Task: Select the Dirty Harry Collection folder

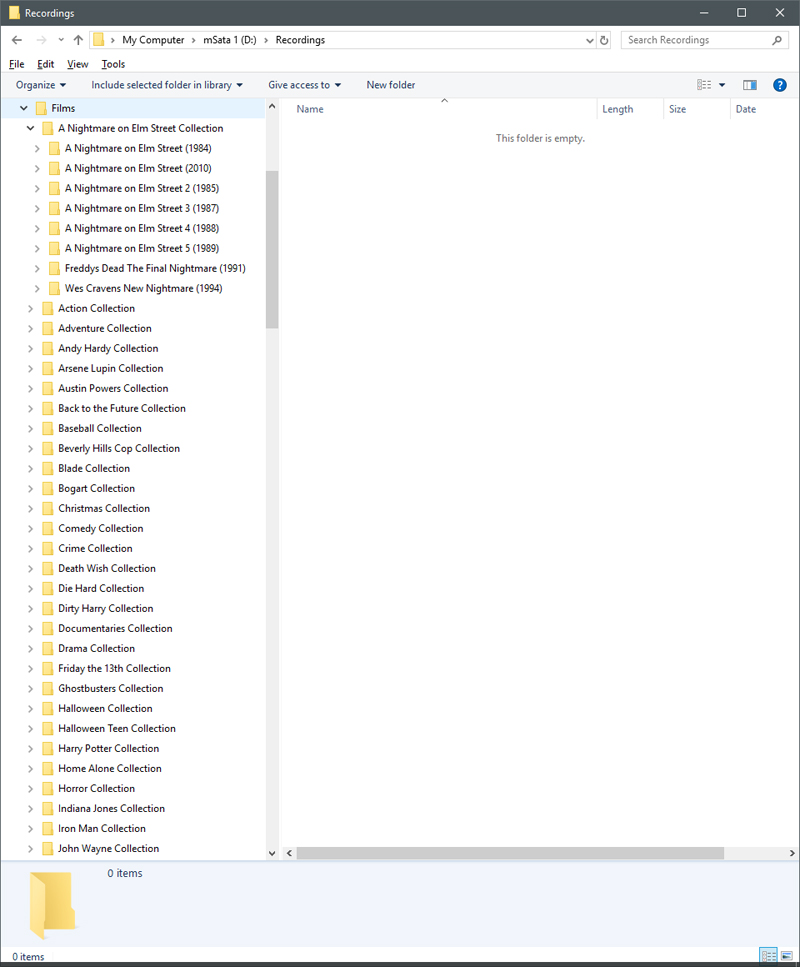Action: (105, 609)
